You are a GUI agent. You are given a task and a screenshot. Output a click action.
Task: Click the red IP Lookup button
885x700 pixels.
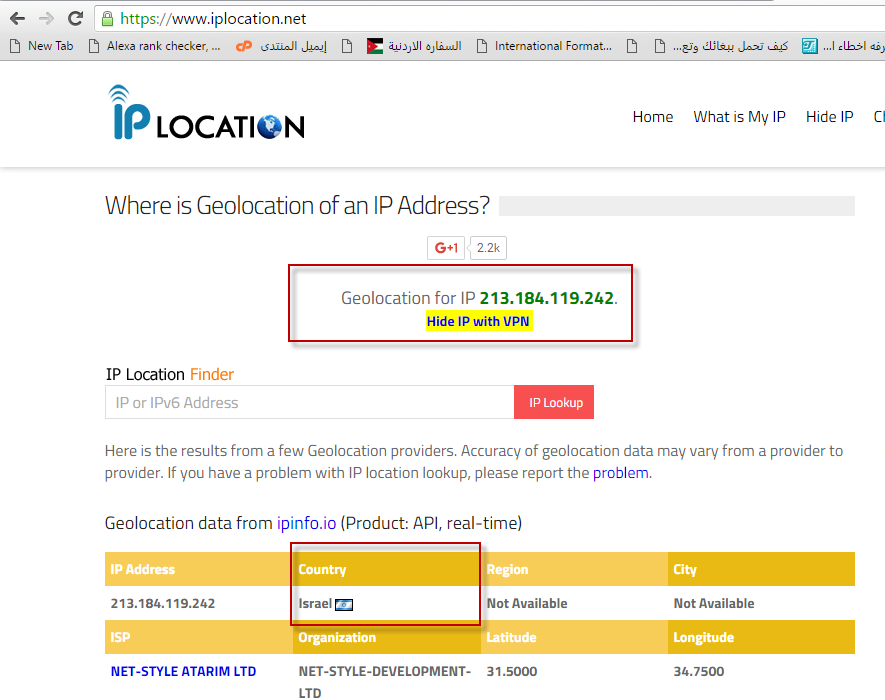tap(554, 402)
